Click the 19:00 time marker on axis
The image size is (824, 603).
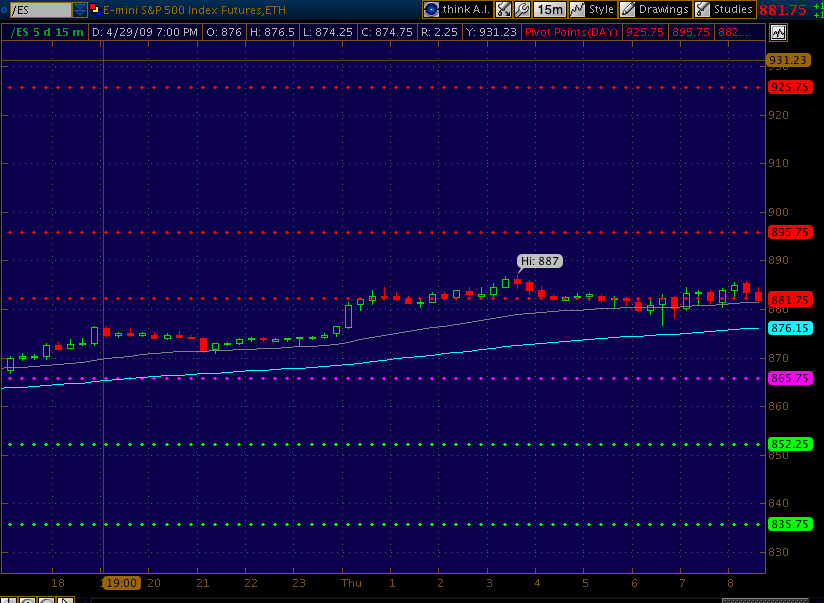click(x=122, y=583)
